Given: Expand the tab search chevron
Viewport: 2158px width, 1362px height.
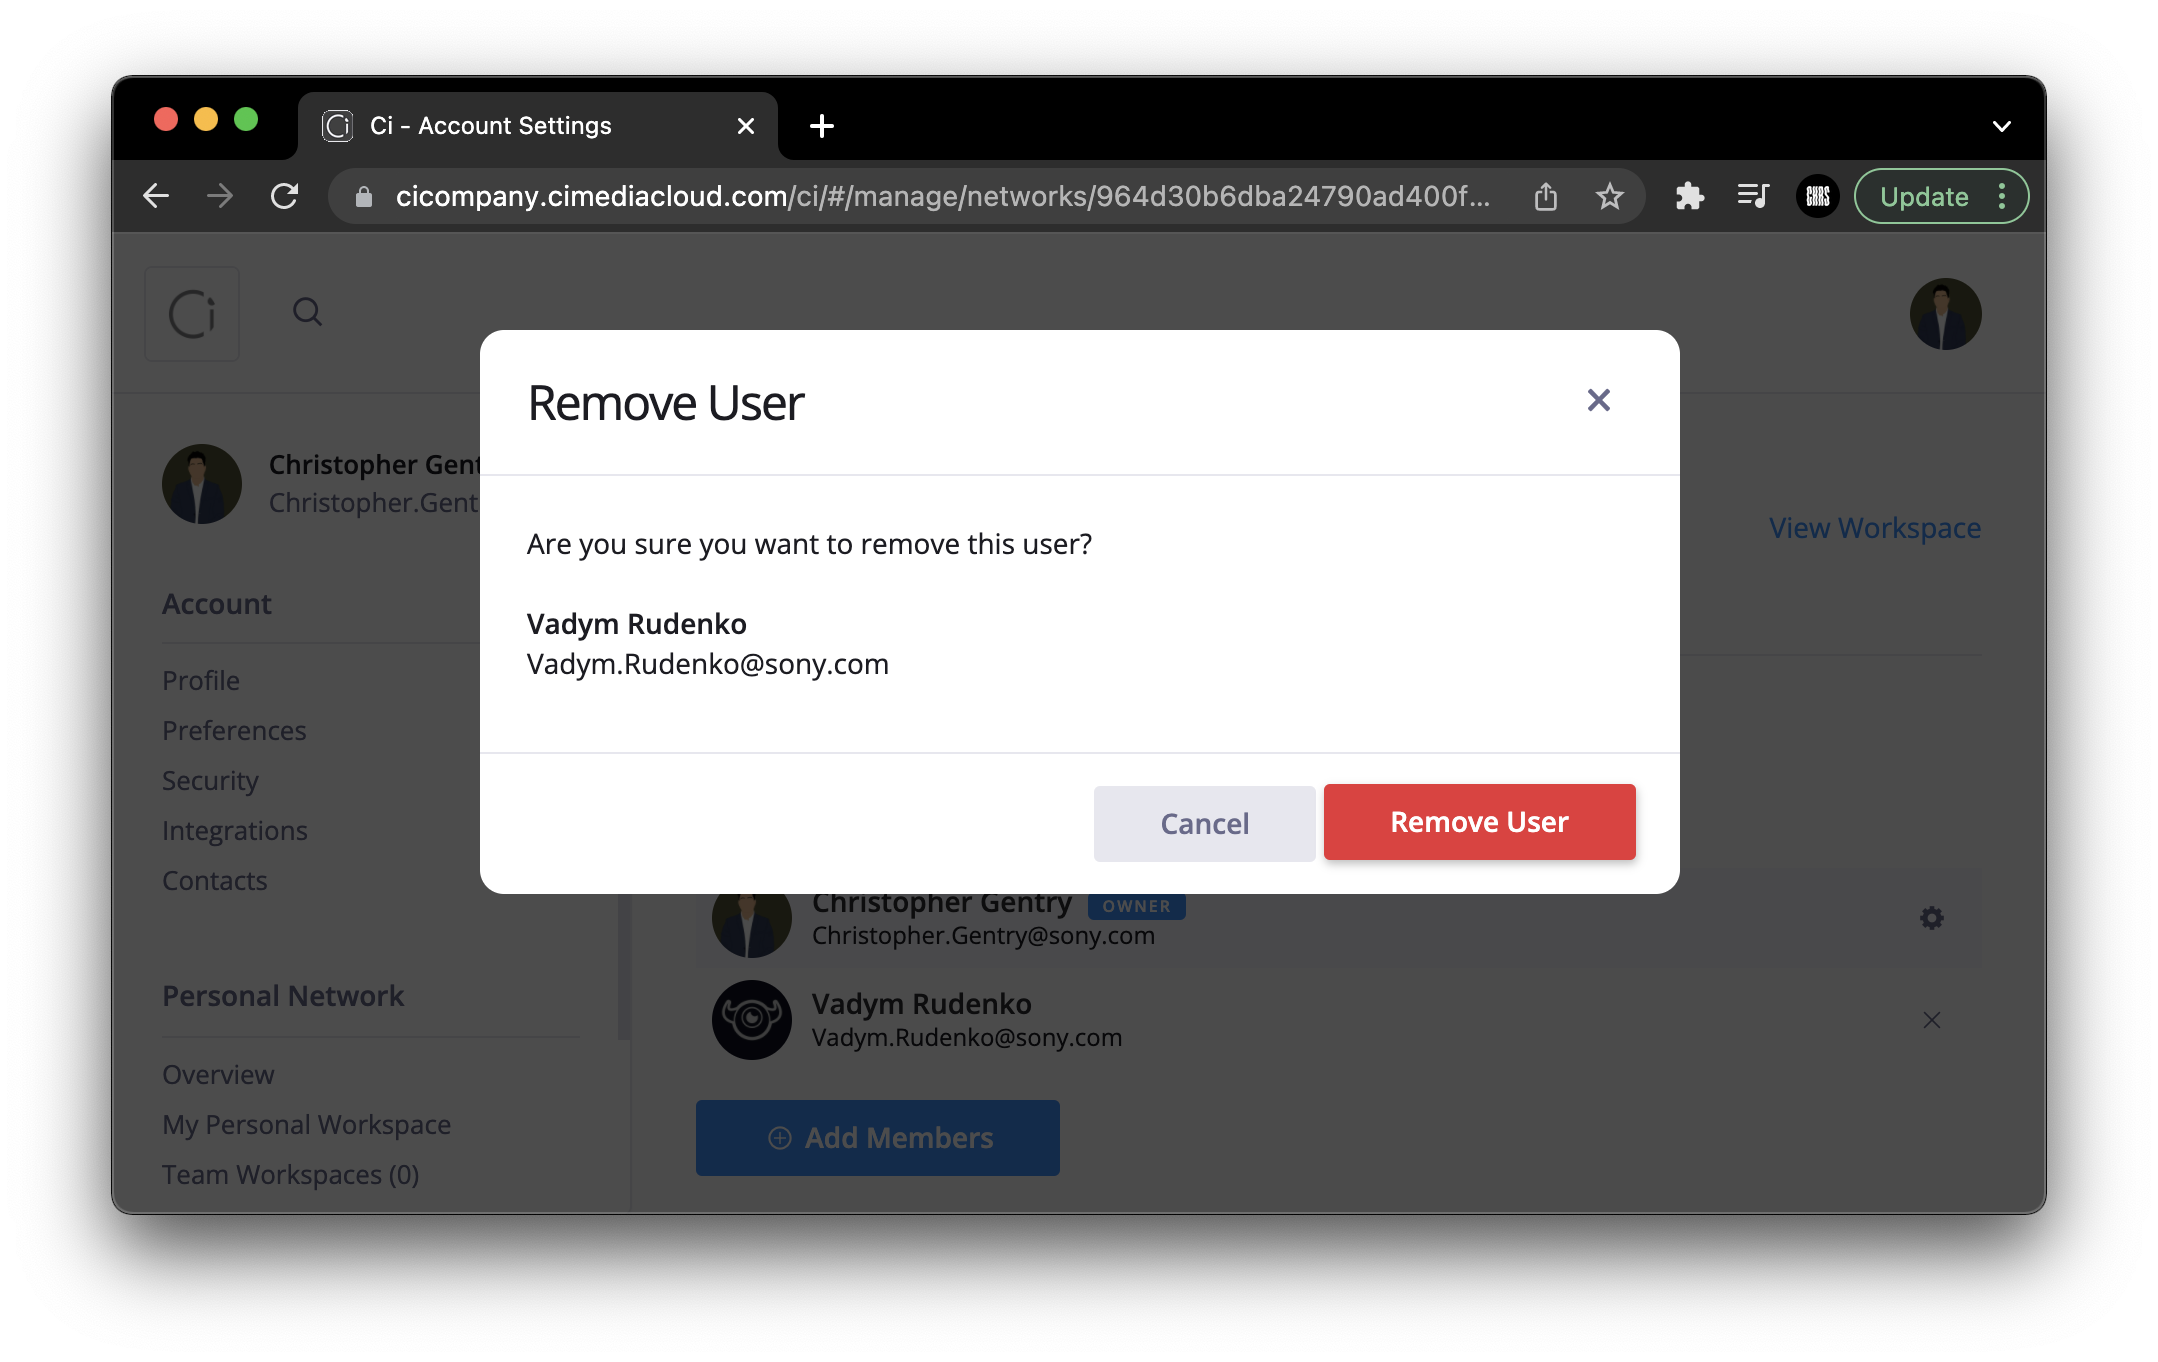Looking at the screenshot, I should [x=2001, y=126].
